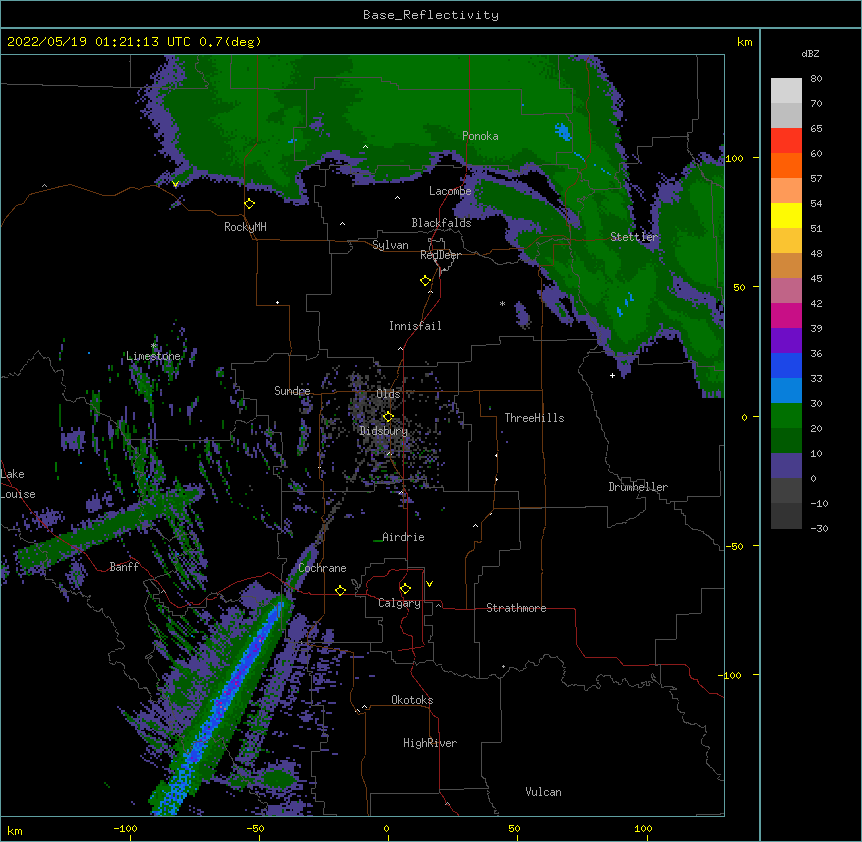
Task: Click the HighRiver town label
Action: pos(430,743)
